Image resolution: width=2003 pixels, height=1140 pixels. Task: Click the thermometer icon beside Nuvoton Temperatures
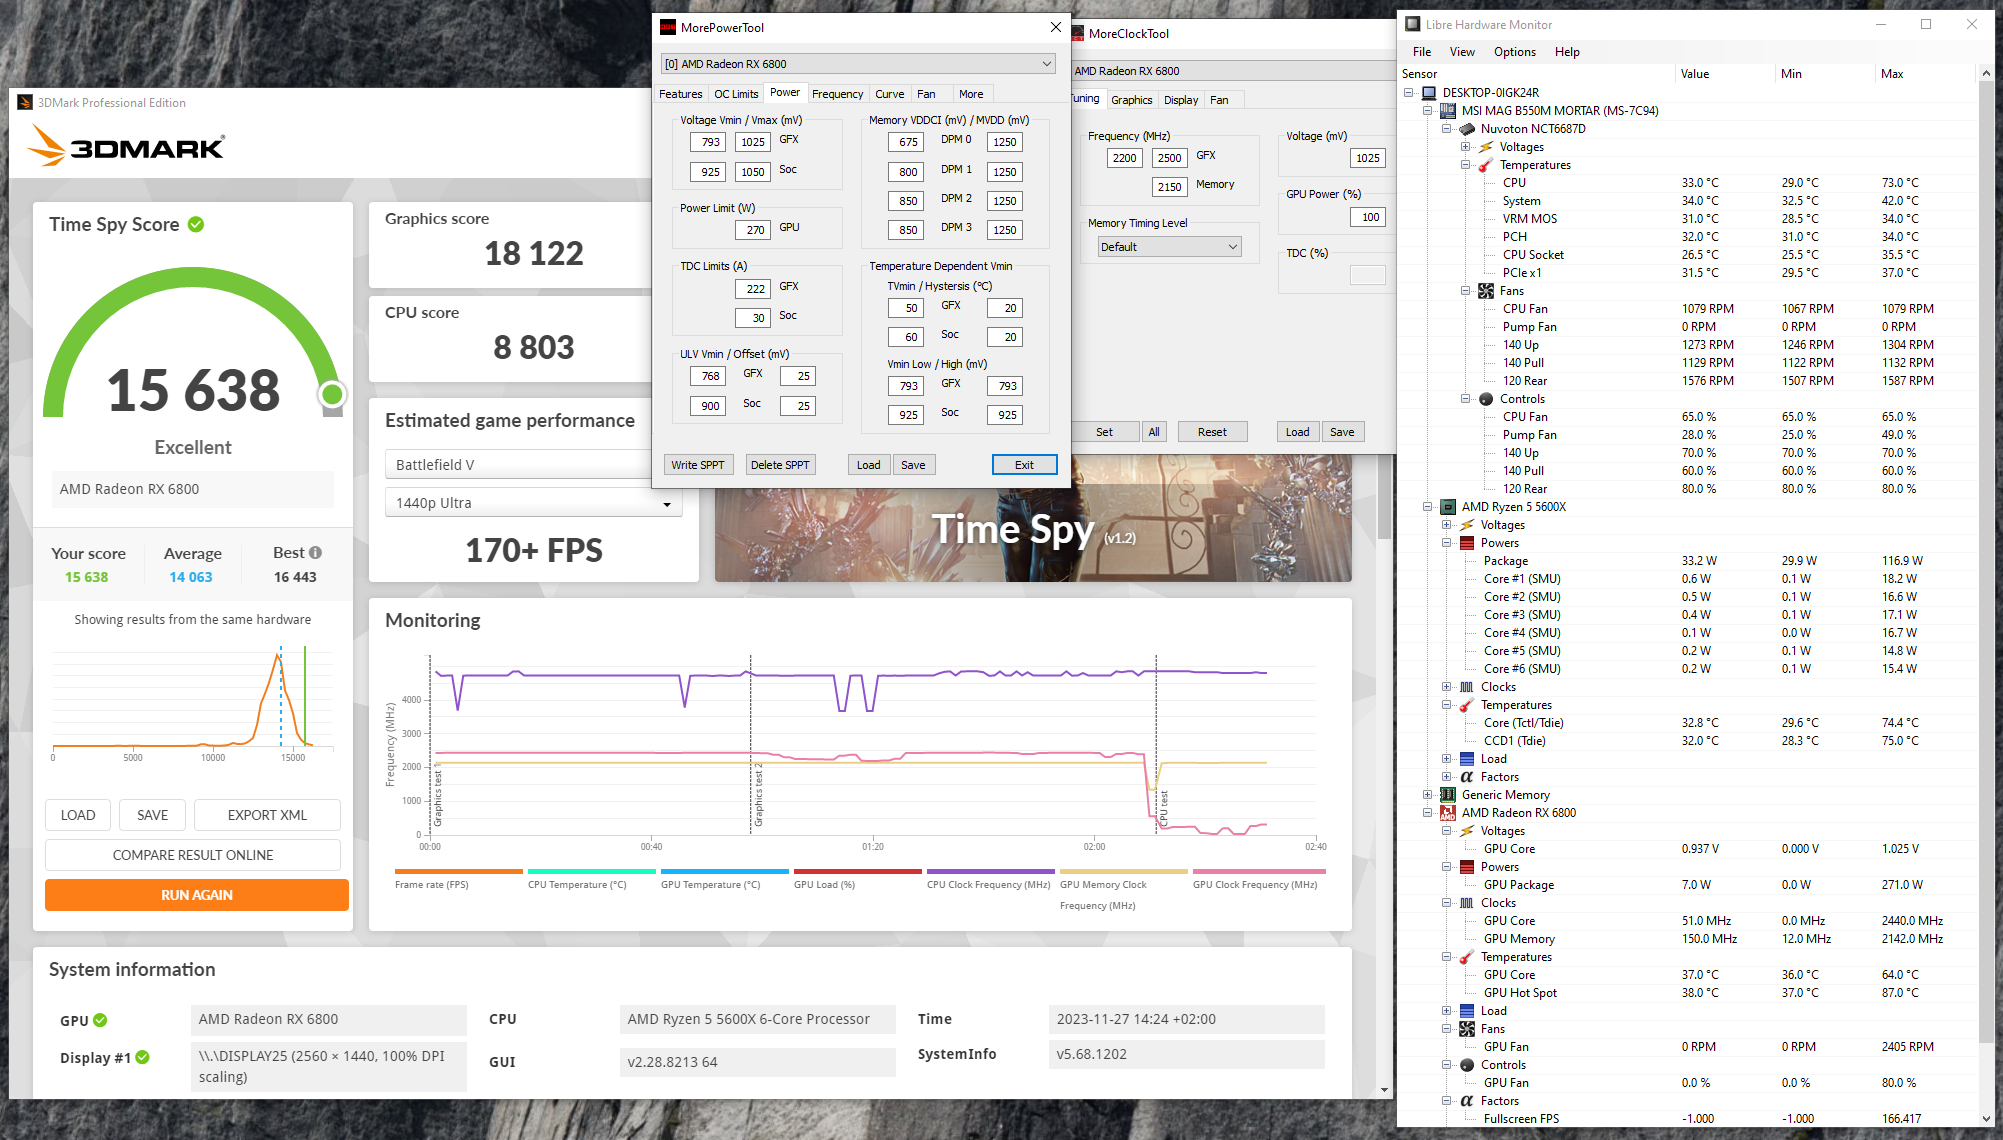click(x=1486, y=165)
